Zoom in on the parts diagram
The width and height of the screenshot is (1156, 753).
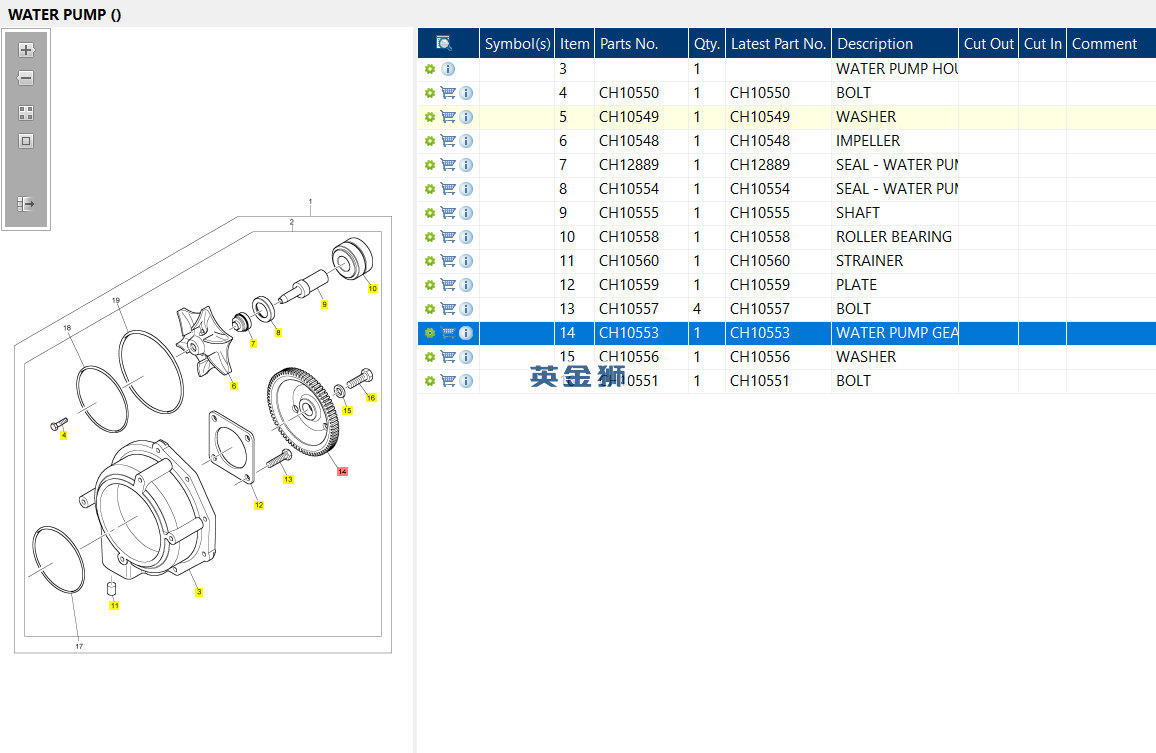(x=26, y=50)
